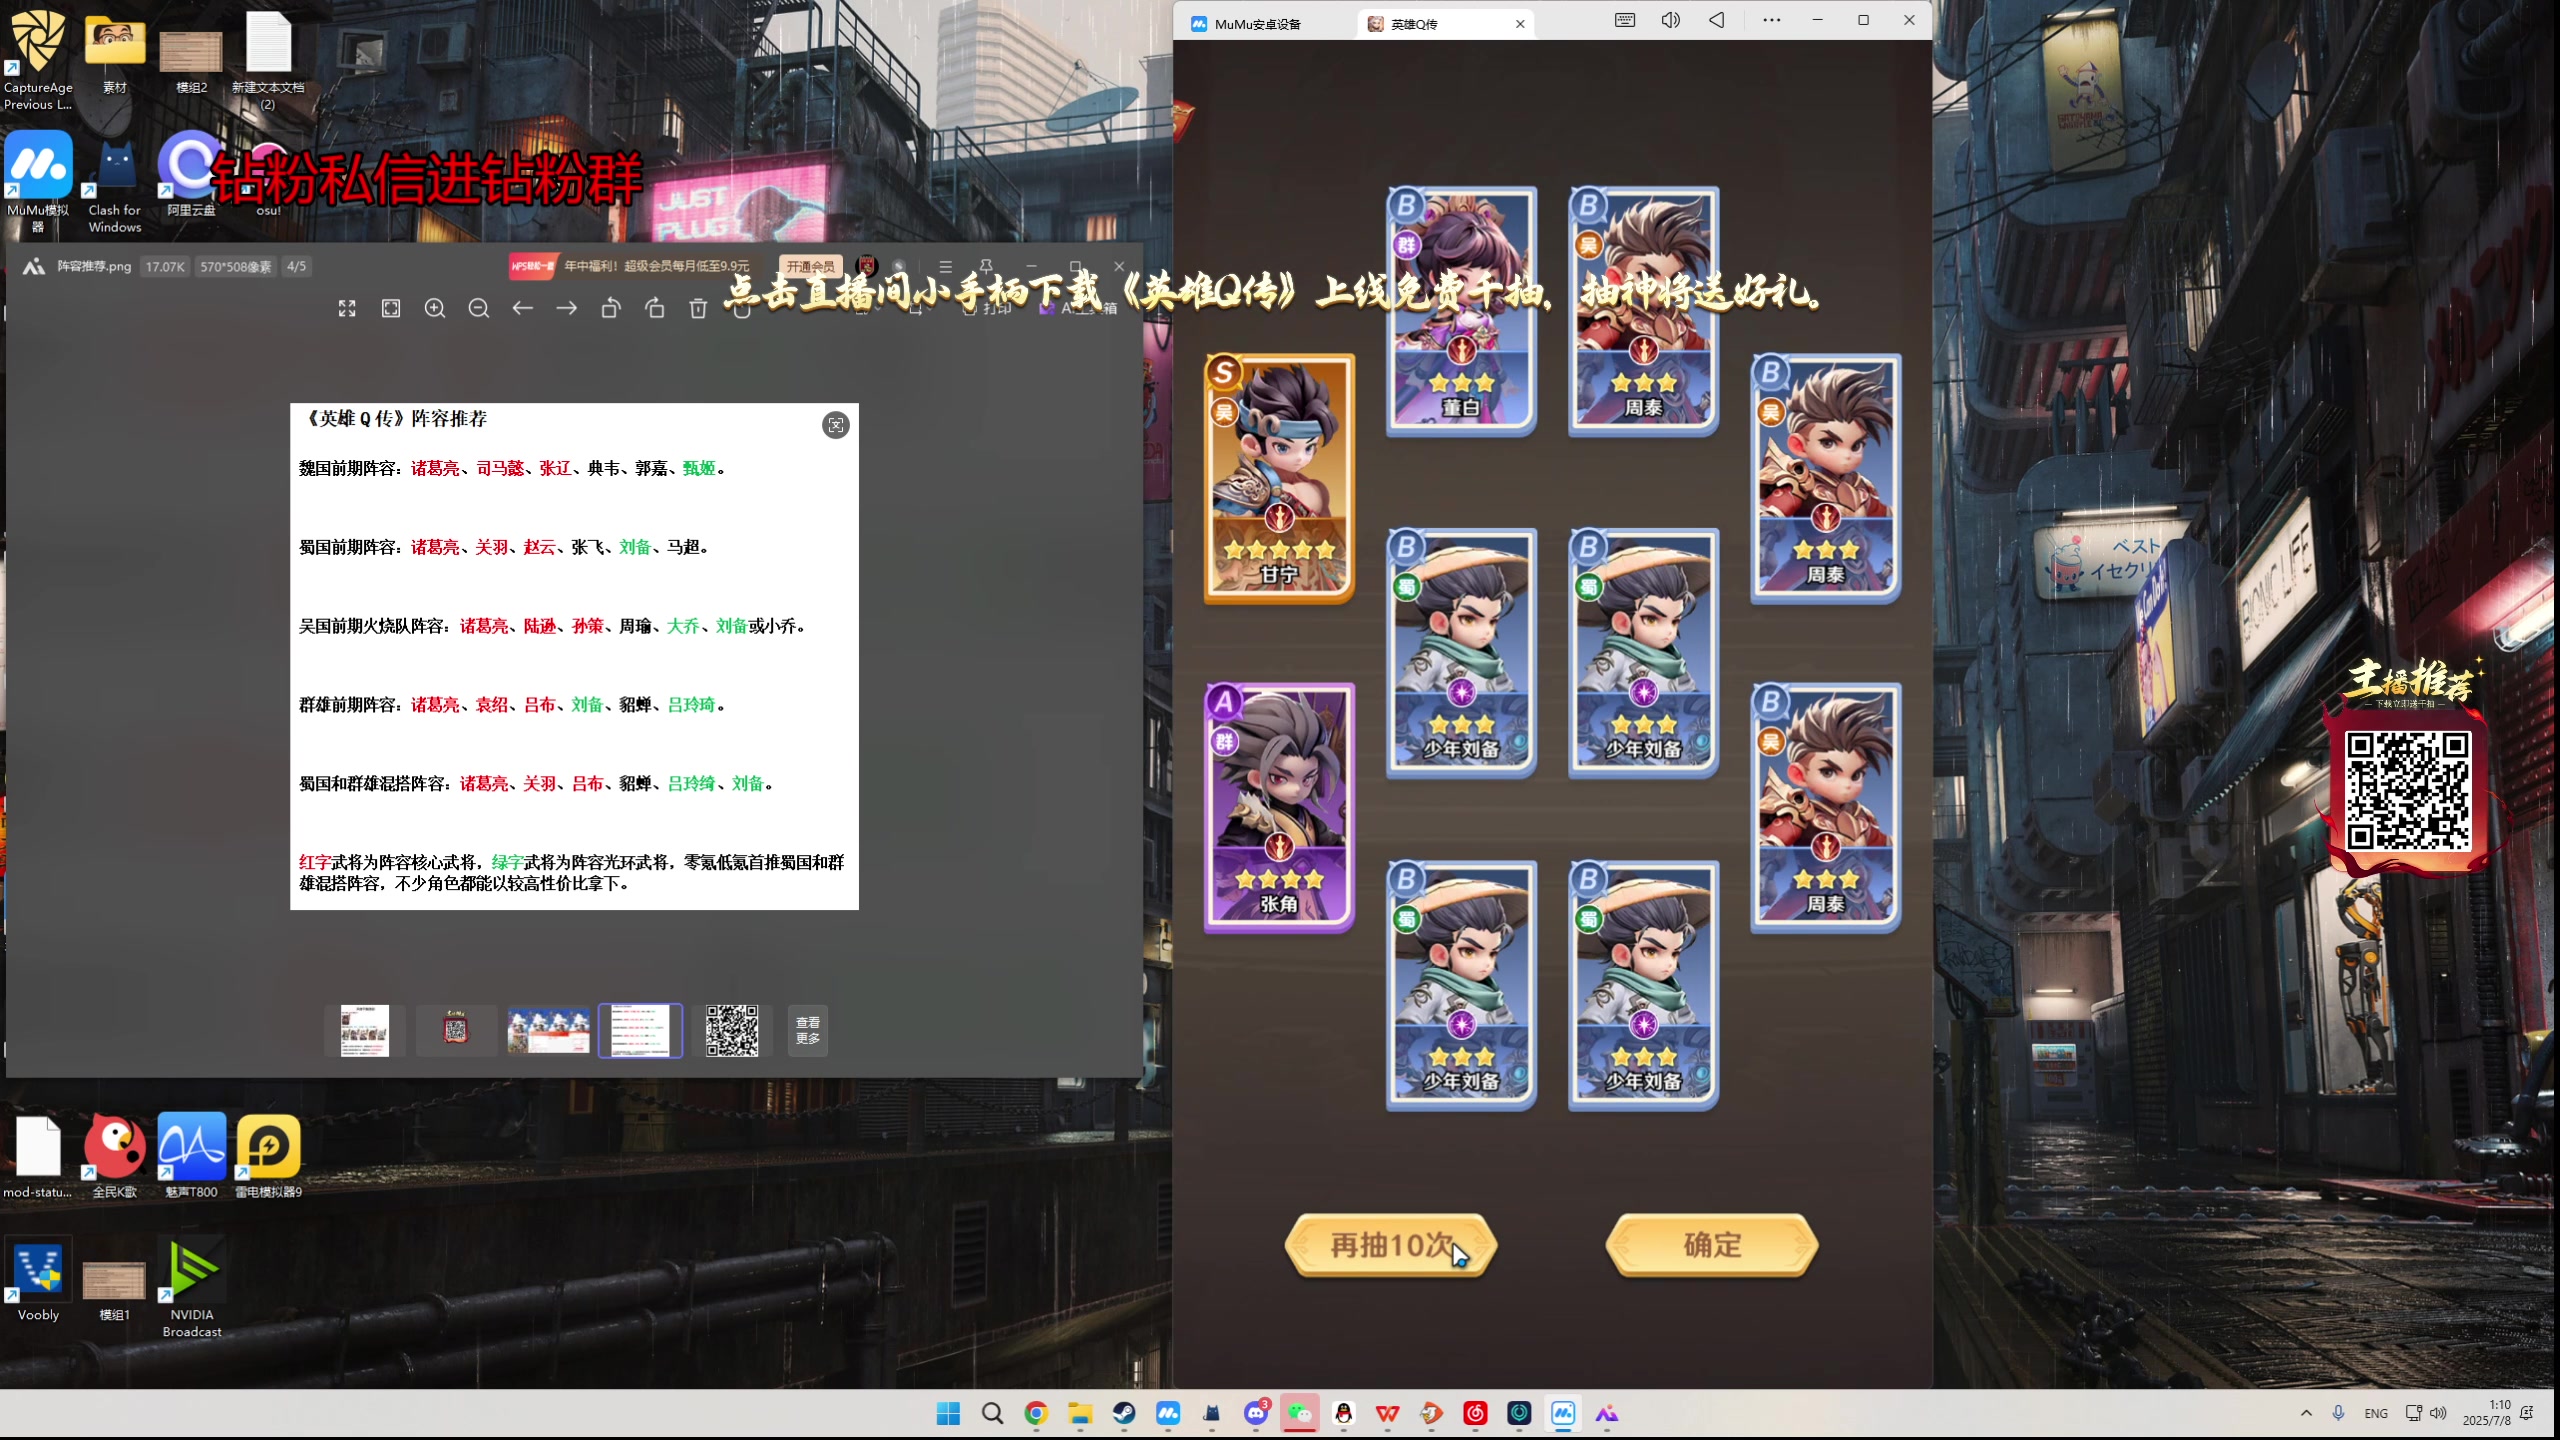
Task: Rotate image counterclockwise in viewer toolbar
Action: click(611, 308)
